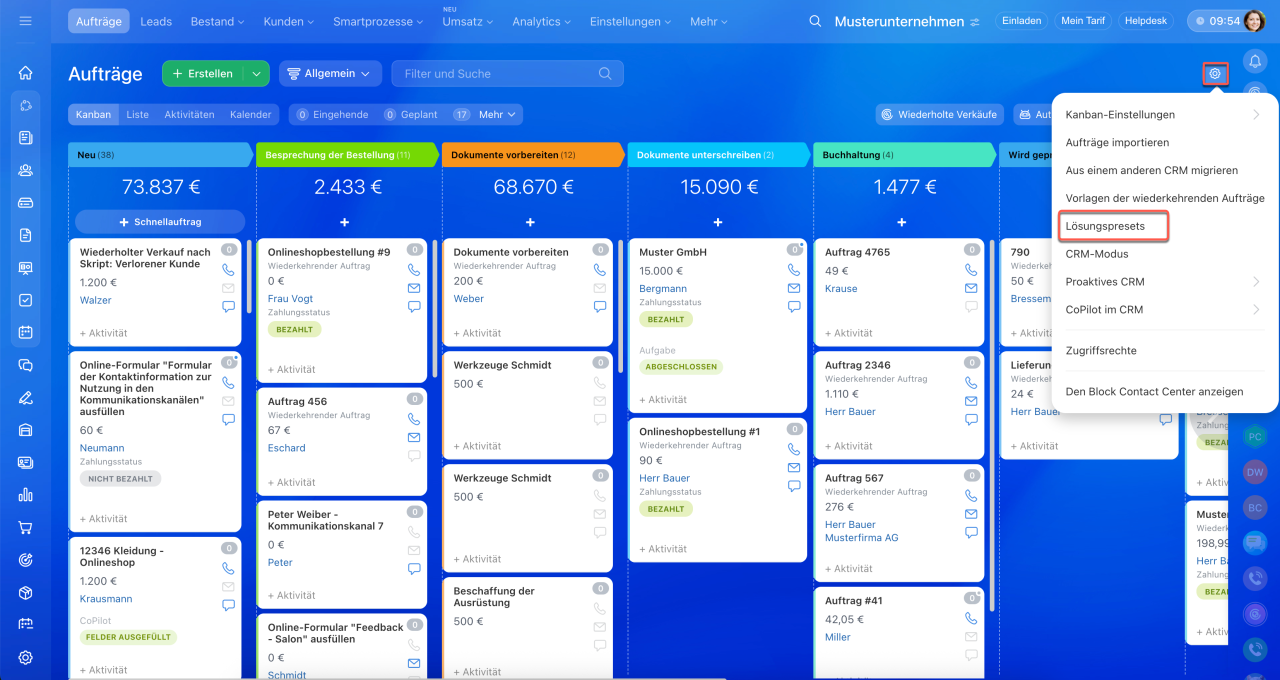Click the switch icon beside Musterunternehmen

975,22
